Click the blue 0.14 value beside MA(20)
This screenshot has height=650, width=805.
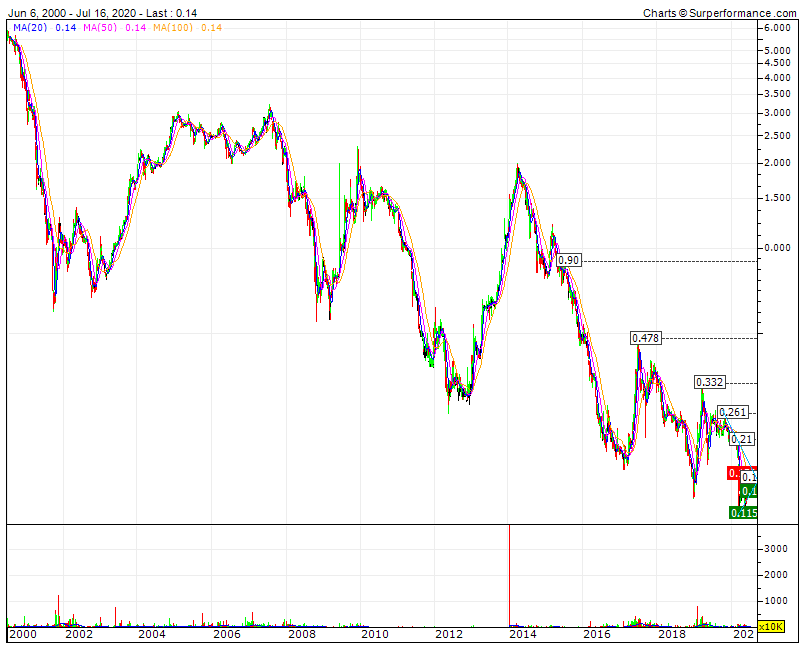pyautogui.click(x=66, y=28)
